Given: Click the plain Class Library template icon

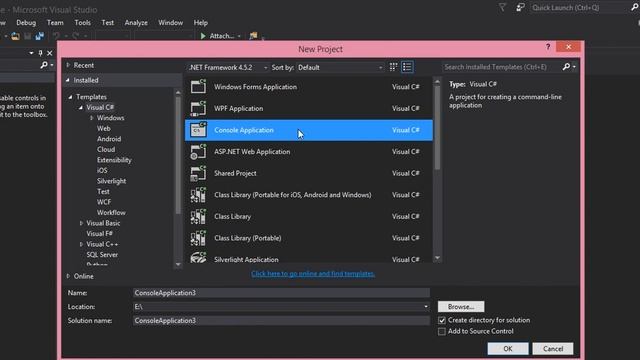Looking at the screenshot, I should click(198, 216).
